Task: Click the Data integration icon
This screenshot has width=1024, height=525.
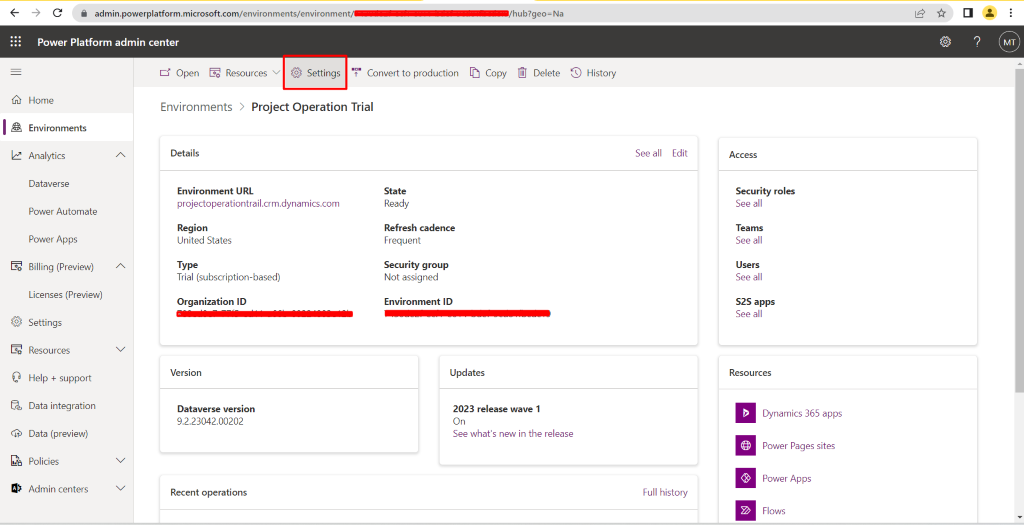Action: (16, 406)
